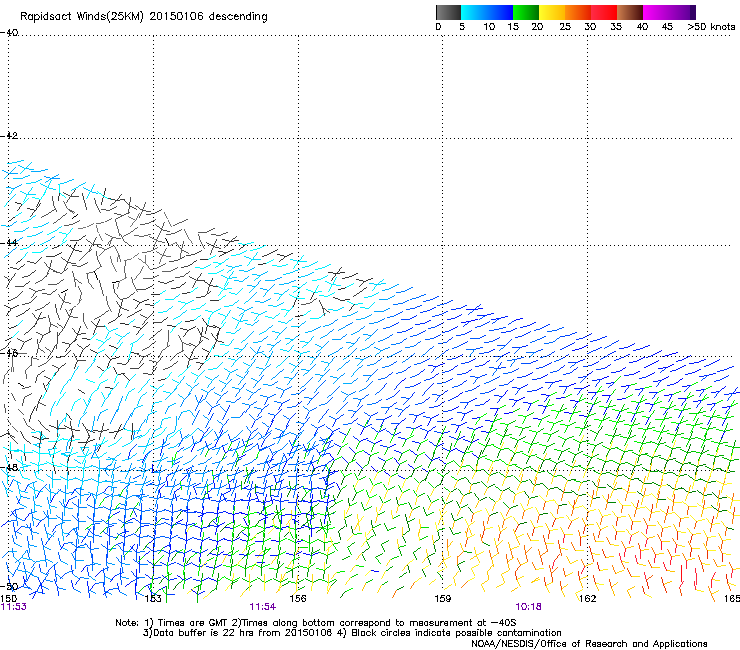Click the 'Times are GMT' note line
Screen dimensions: 740x650
coord(315,623)
